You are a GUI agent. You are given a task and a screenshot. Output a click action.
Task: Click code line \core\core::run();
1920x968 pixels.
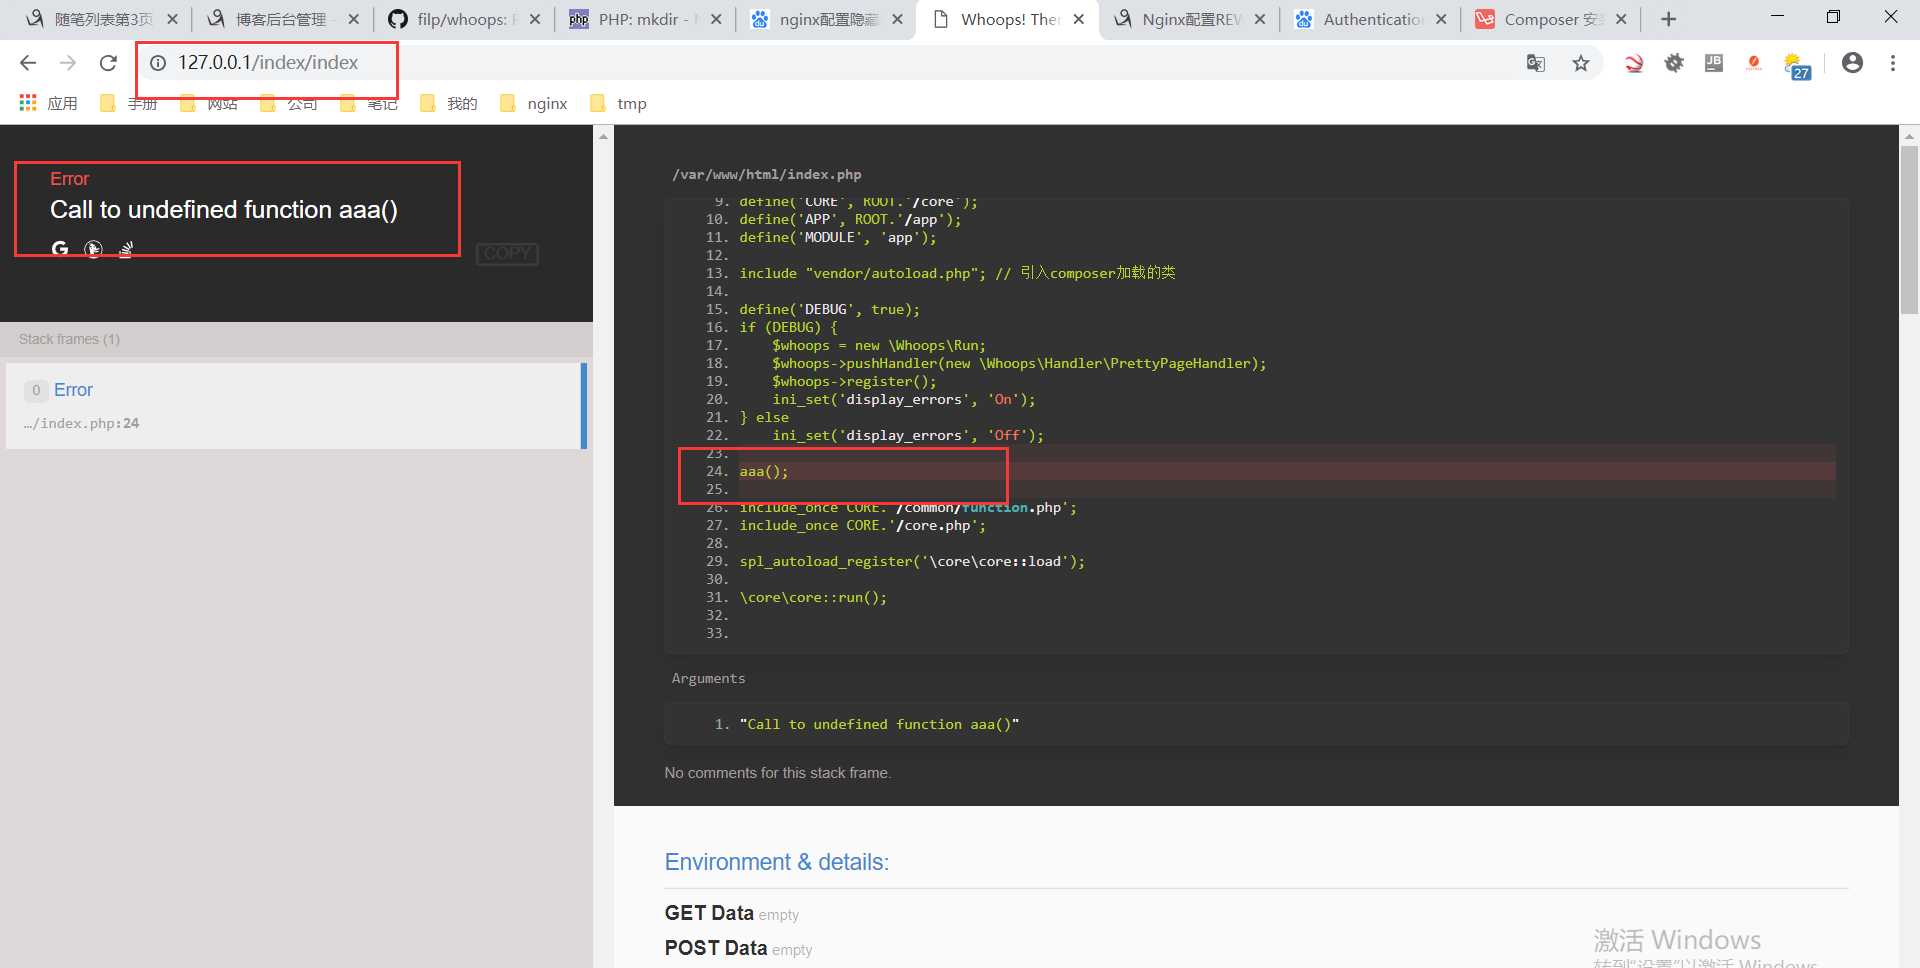coord(813,597)
